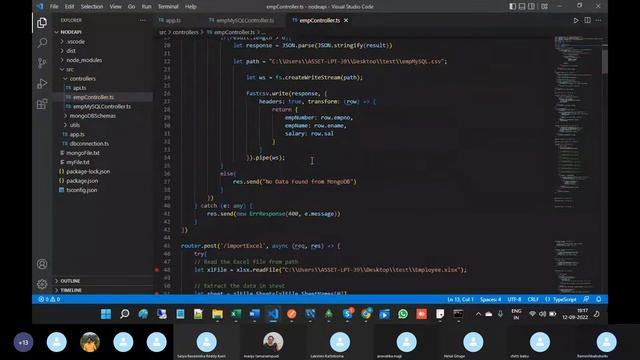
Task: Open empMySQLController.ts in the explorer tree
Action: [x=103, y=107]
